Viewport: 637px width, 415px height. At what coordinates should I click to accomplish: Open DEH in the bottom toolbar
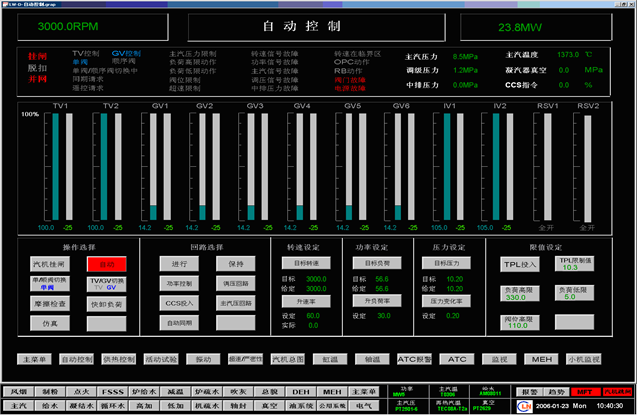pos(301,392)
